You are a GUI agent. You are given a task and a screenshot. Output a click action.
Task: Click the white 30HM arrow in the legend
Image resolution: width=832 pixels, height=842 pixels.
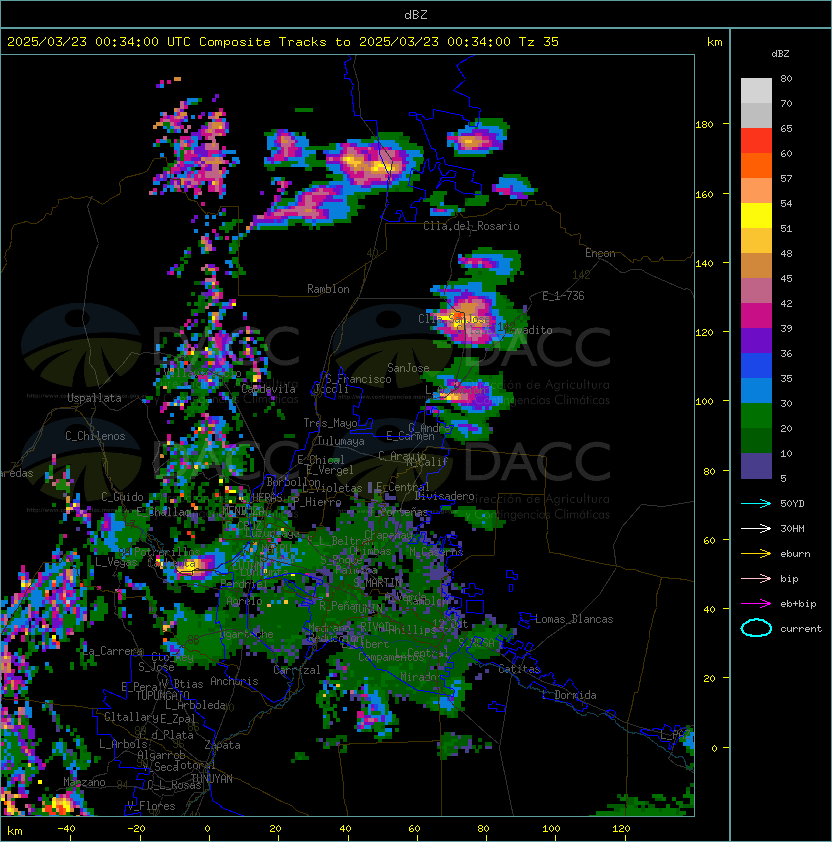pyautogui.click(x=756, y=529)
